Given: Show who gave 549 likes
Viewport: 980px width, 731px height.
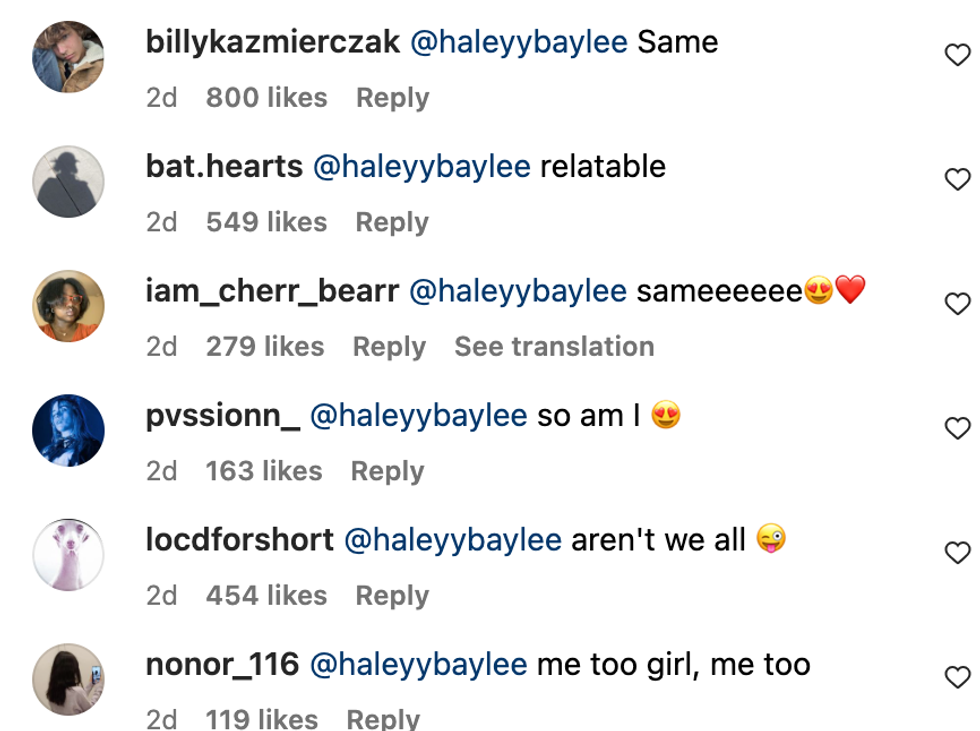Looking at the screenshot, I should (x=266, y=222).
